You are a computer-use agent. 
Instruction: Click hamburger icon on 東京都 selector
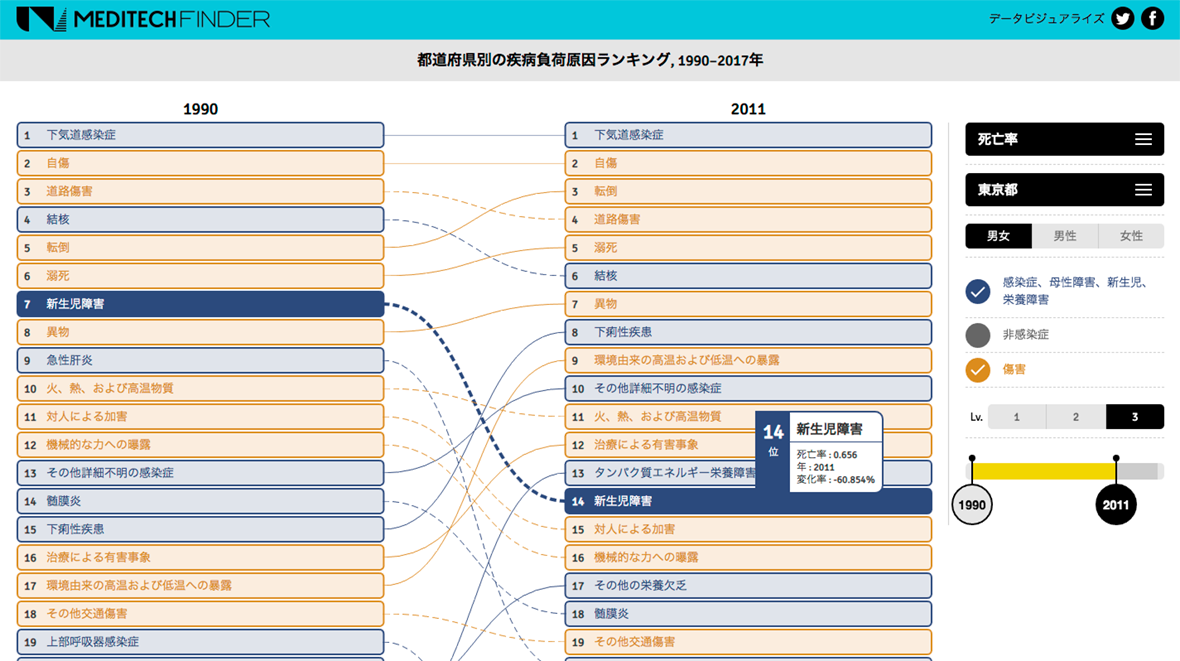1143,190
